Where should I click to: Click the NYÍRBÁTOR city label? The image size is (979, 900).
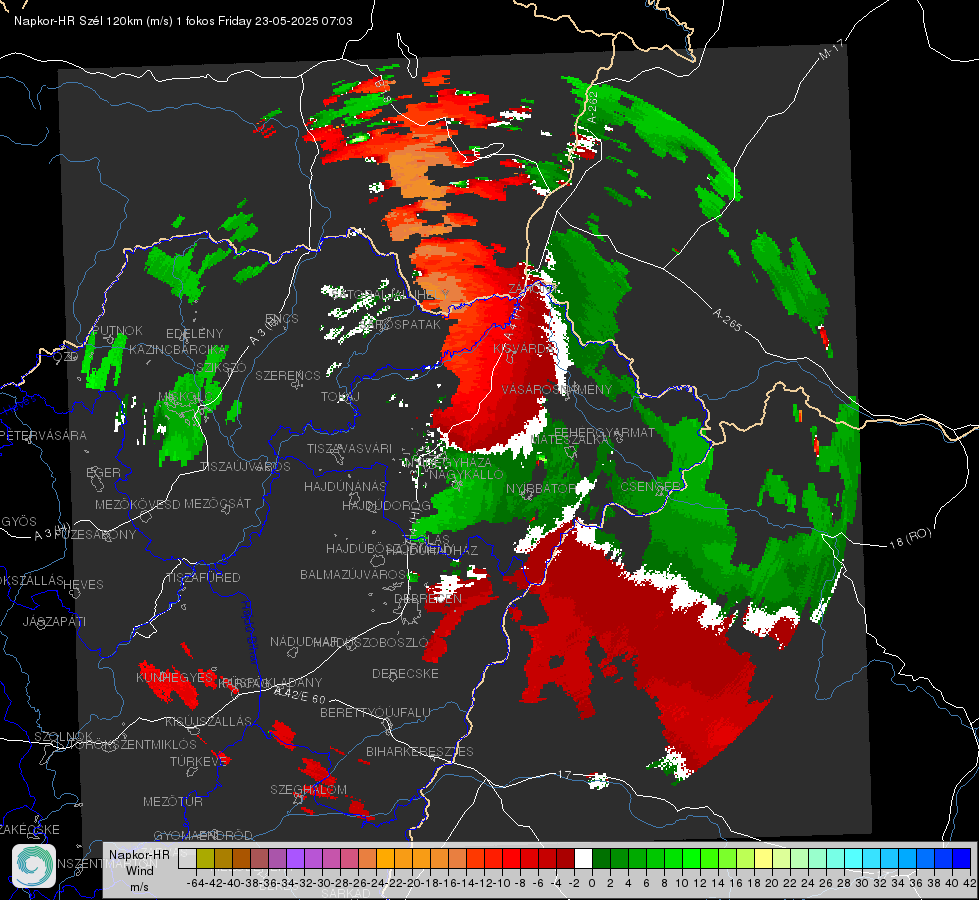(541, 488)
